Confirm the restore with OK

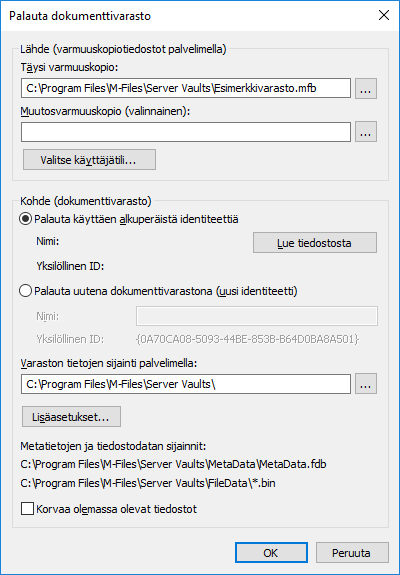pos(271,553)
